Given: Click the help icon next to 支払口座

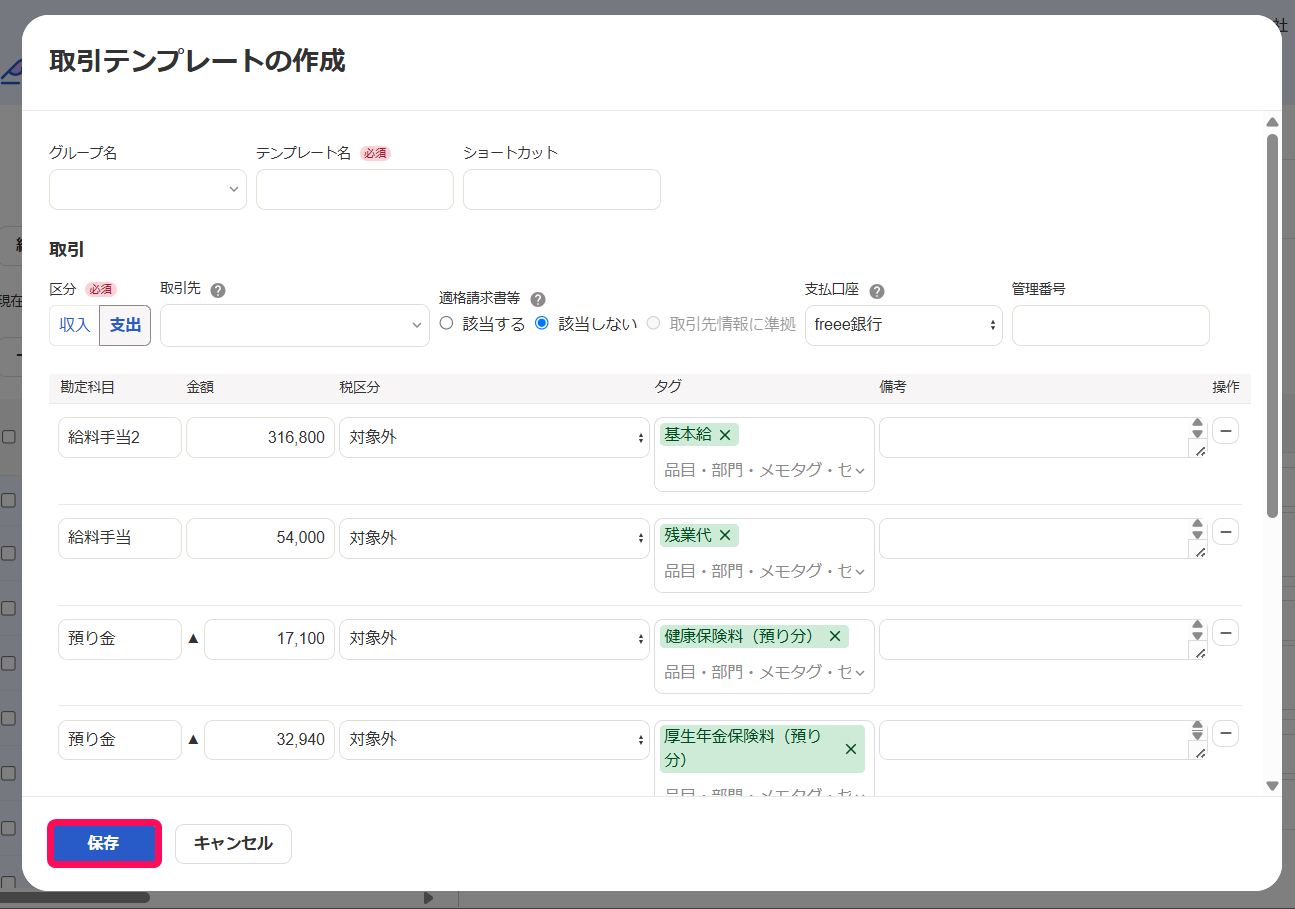Looking at the screenshot, I should (x=877, y=291).
